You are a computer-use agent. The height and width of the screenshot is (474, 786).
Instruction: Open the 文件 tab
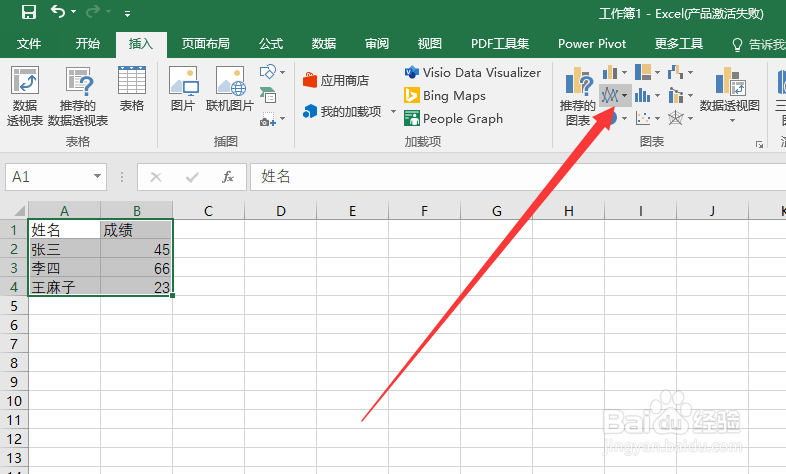coord(29,44)
